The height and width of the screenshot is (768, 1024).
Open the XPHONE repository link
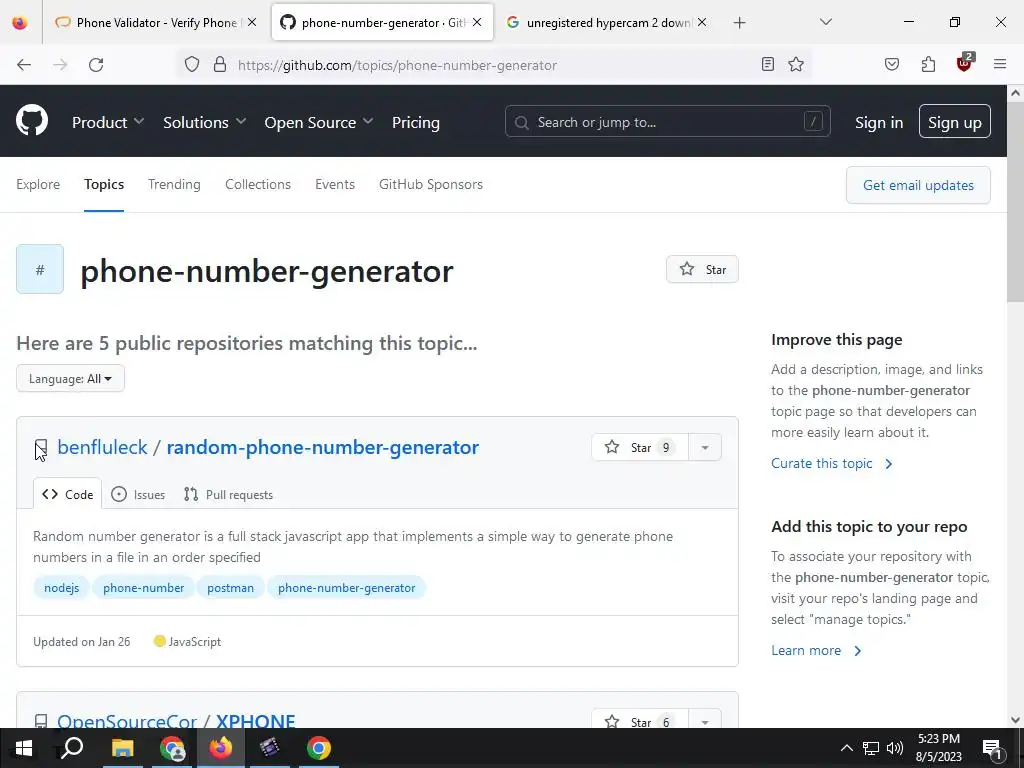coord(255,721)
